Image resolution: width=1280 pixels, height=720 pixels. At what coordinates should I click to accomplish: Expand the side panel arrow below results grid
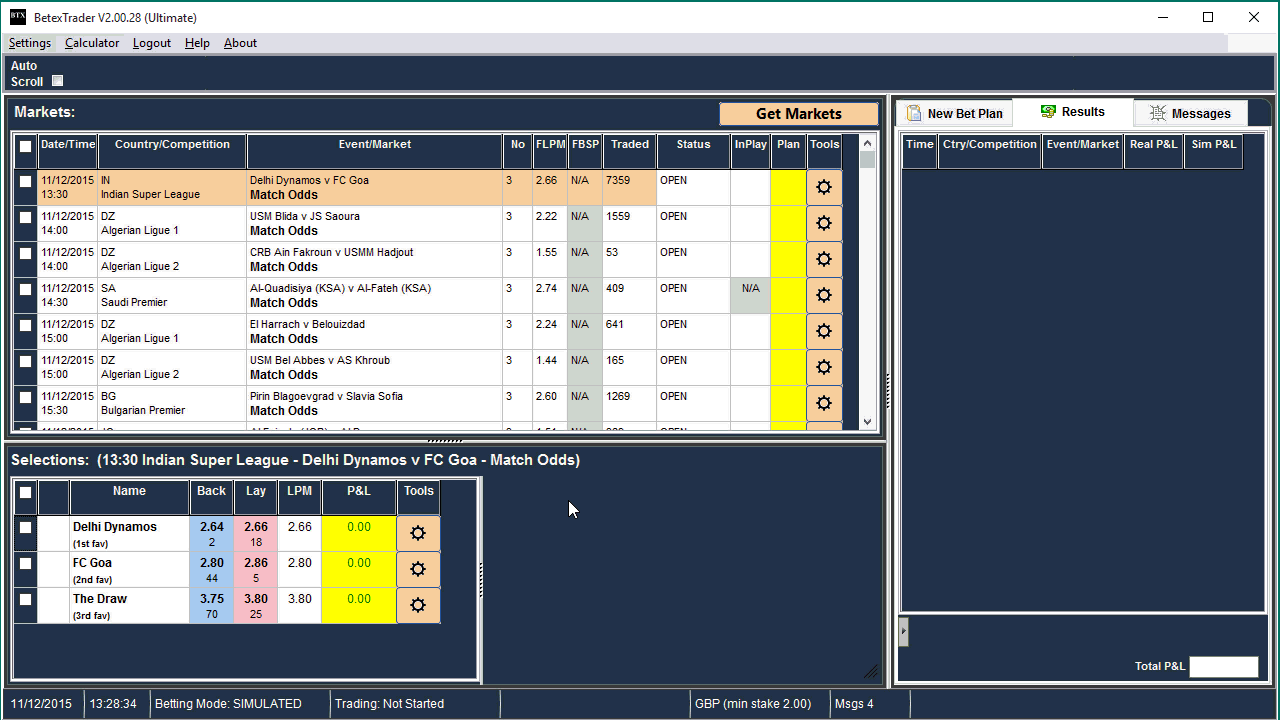coord(903,631)
